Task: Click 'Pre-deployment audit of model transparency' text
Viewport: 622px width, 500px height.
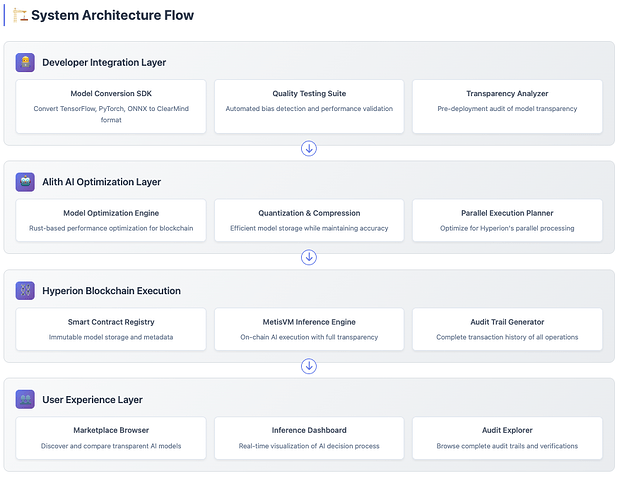Action: (507, 109)
